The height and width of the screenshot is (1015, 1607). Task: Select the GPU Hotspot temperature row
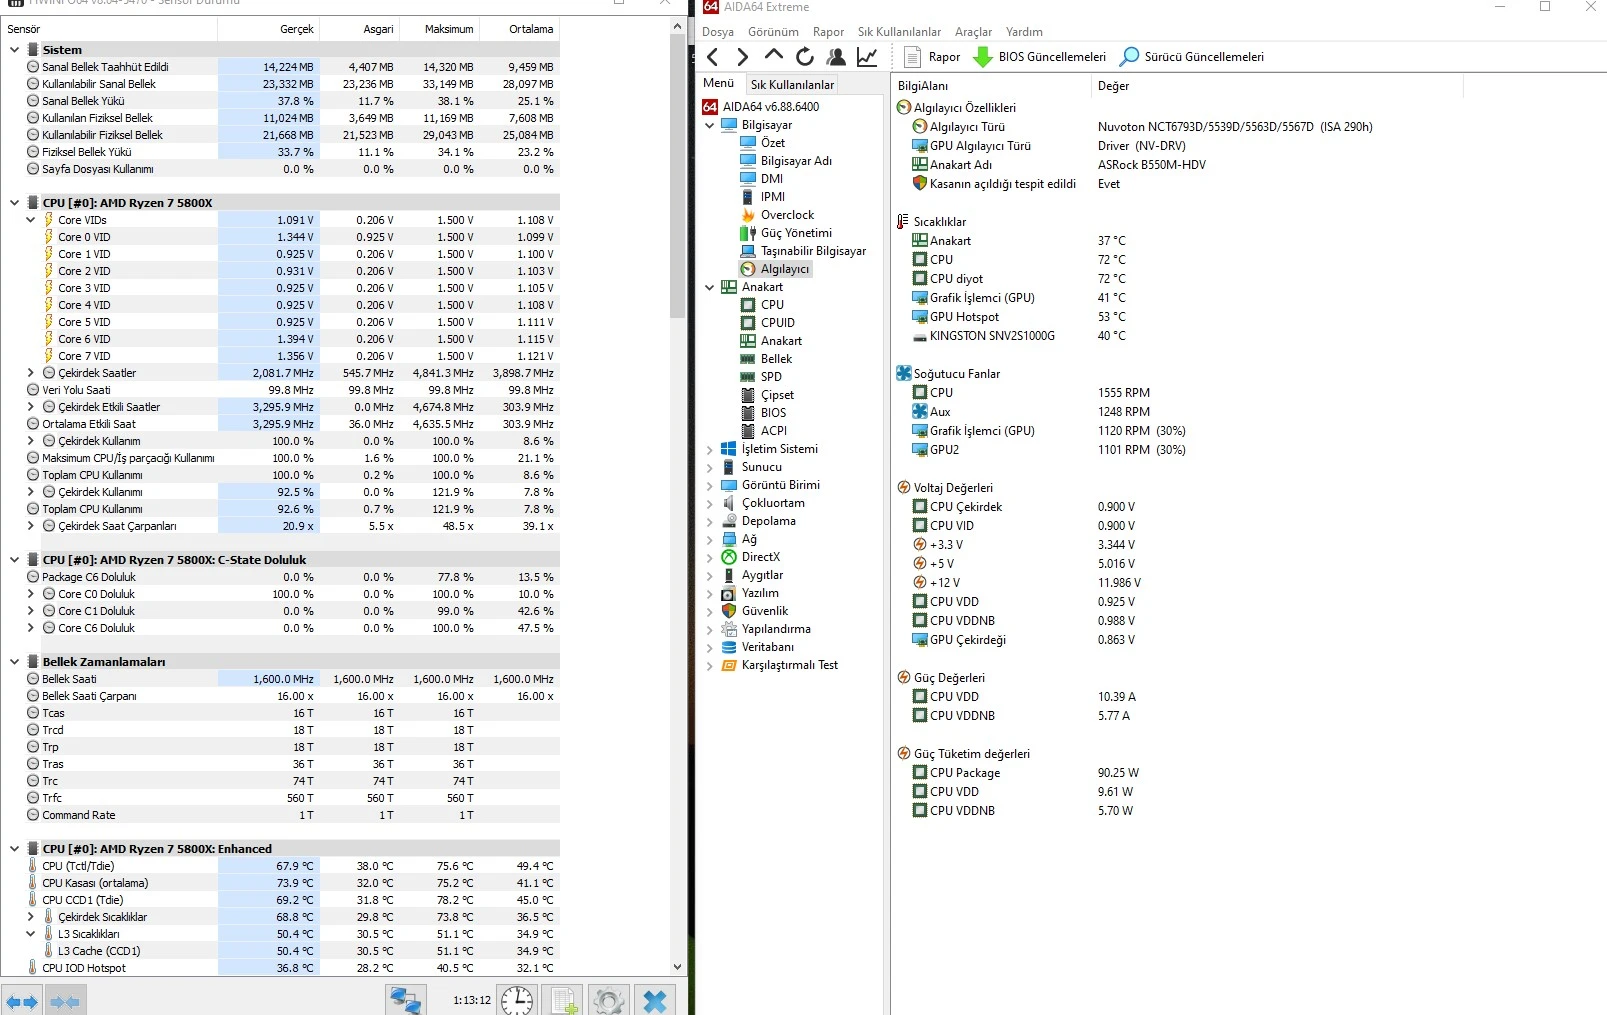pos(1019,317)
